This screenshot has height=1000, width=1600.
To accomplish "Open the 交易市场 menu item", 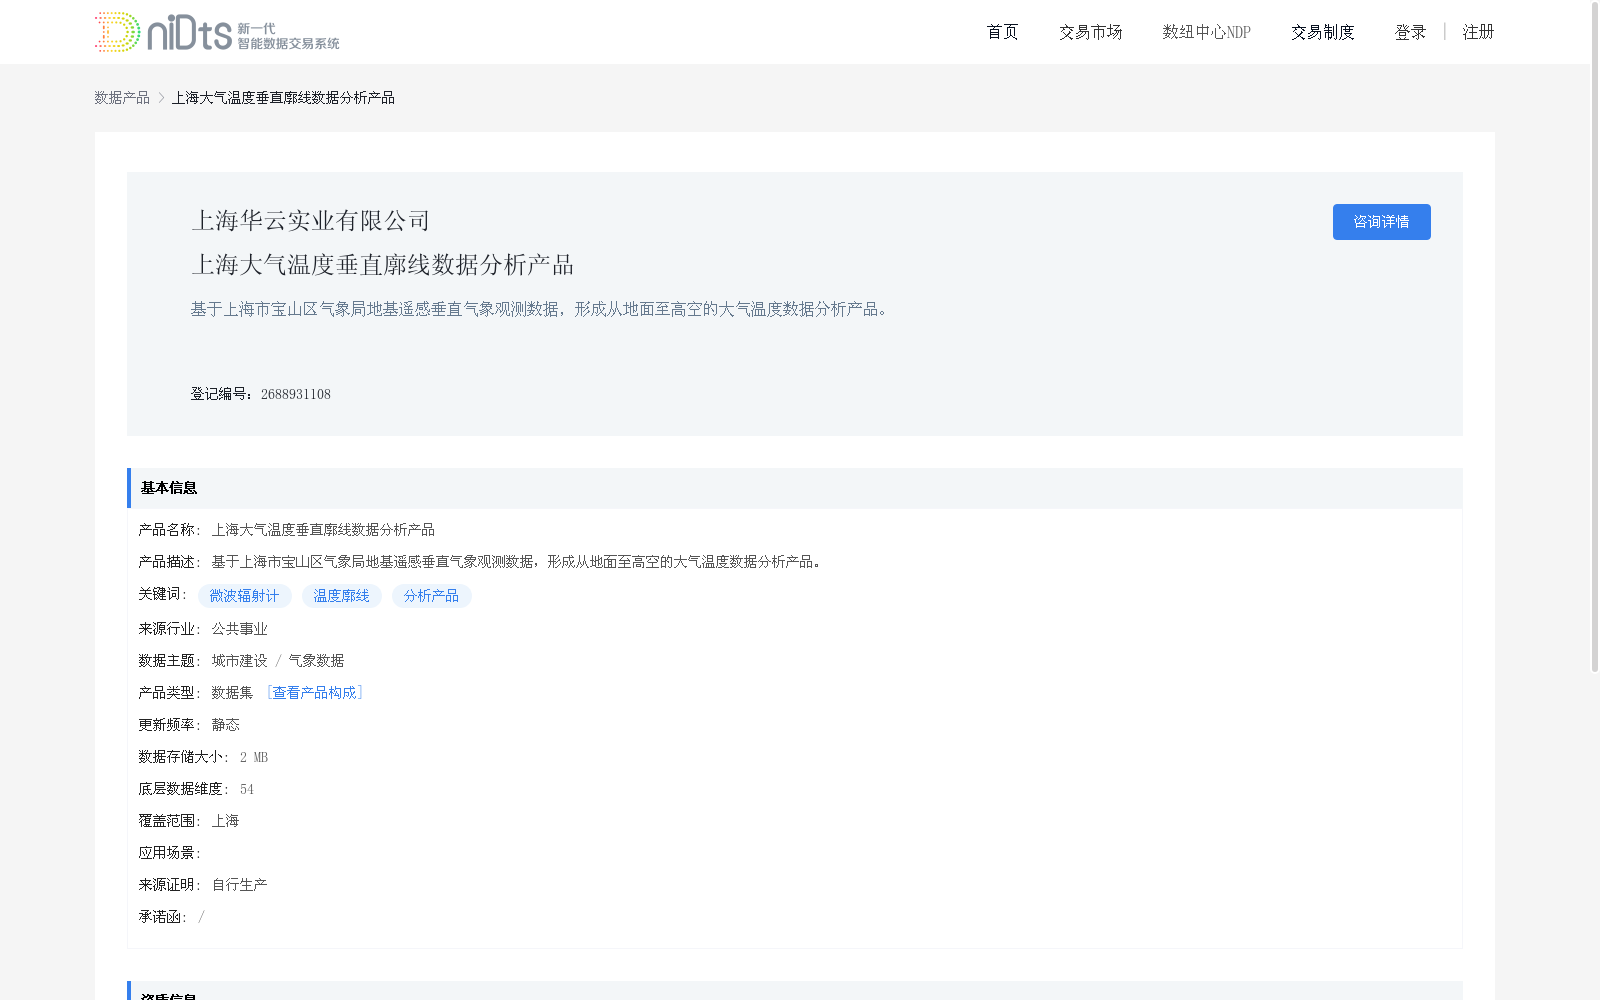I will click(1090, 32).
